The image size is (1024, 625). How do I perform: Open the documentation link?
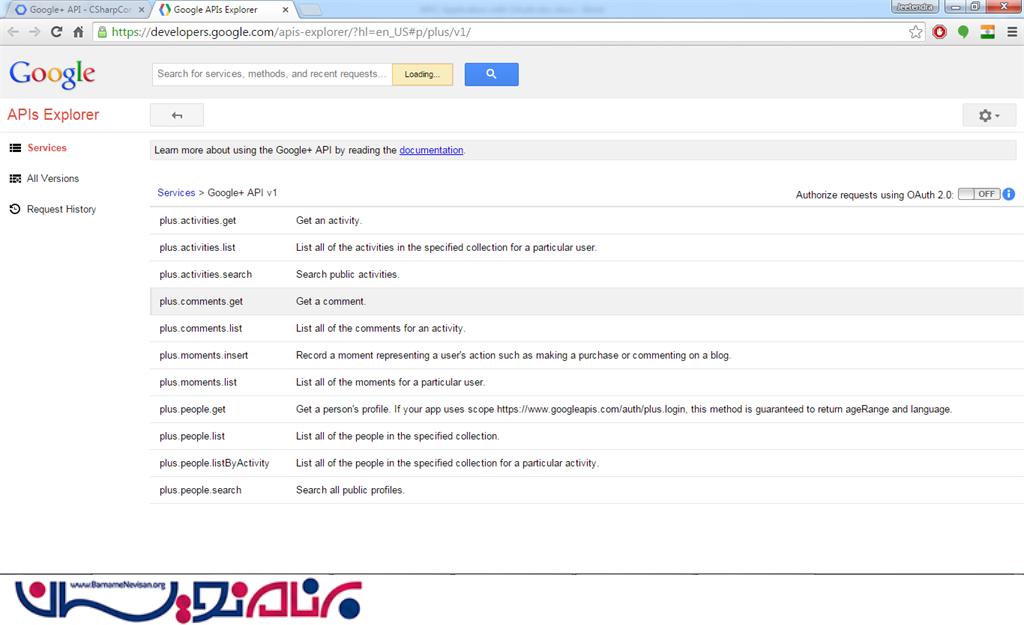(x=431, y=150)
